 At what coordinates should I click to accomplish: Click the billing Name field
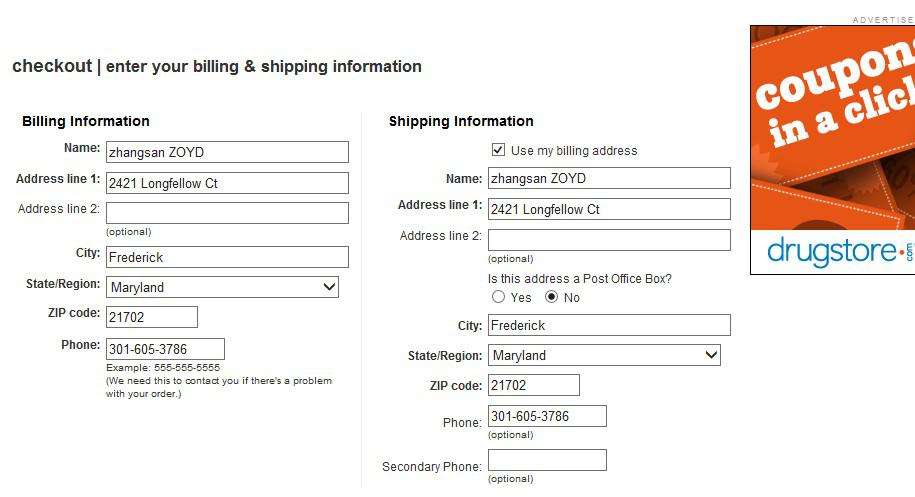click(x=227, y=152)
